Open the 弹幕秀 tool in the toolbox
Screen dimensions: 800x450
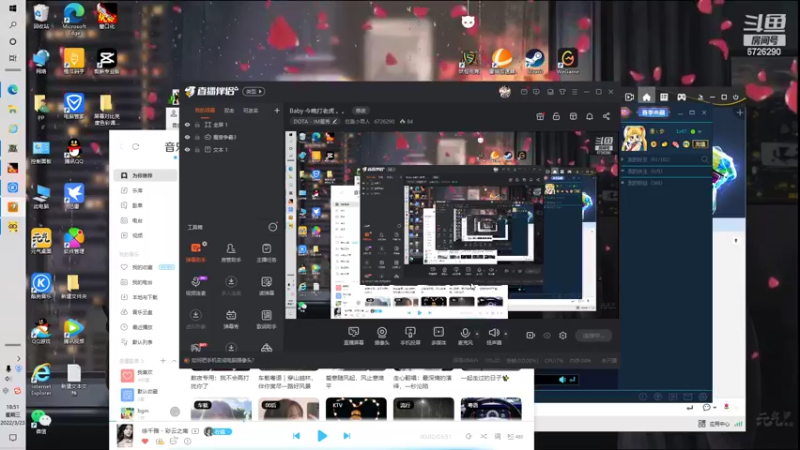231,319
